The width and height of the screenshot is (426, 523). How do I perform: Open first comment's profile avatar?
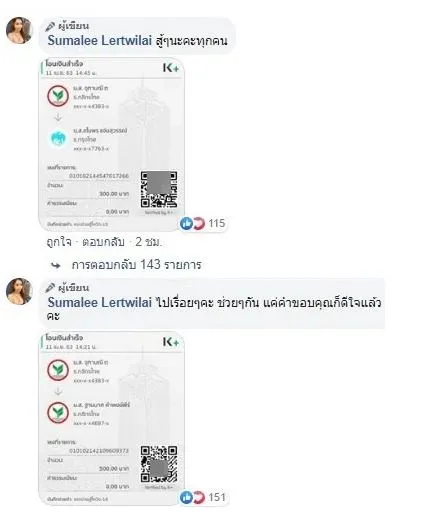click(19, 30)
